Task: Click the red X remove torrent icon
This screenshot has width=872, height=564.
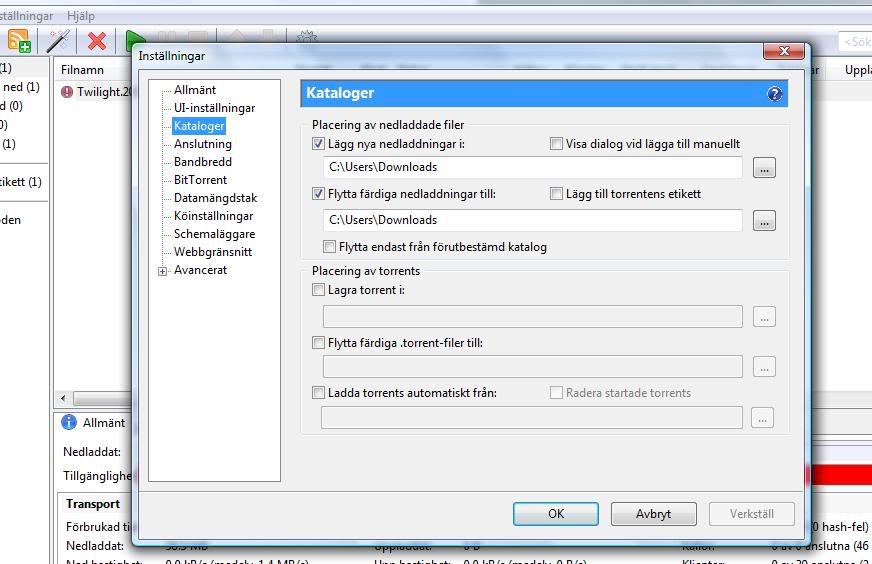Action: (x=97, y=41)
